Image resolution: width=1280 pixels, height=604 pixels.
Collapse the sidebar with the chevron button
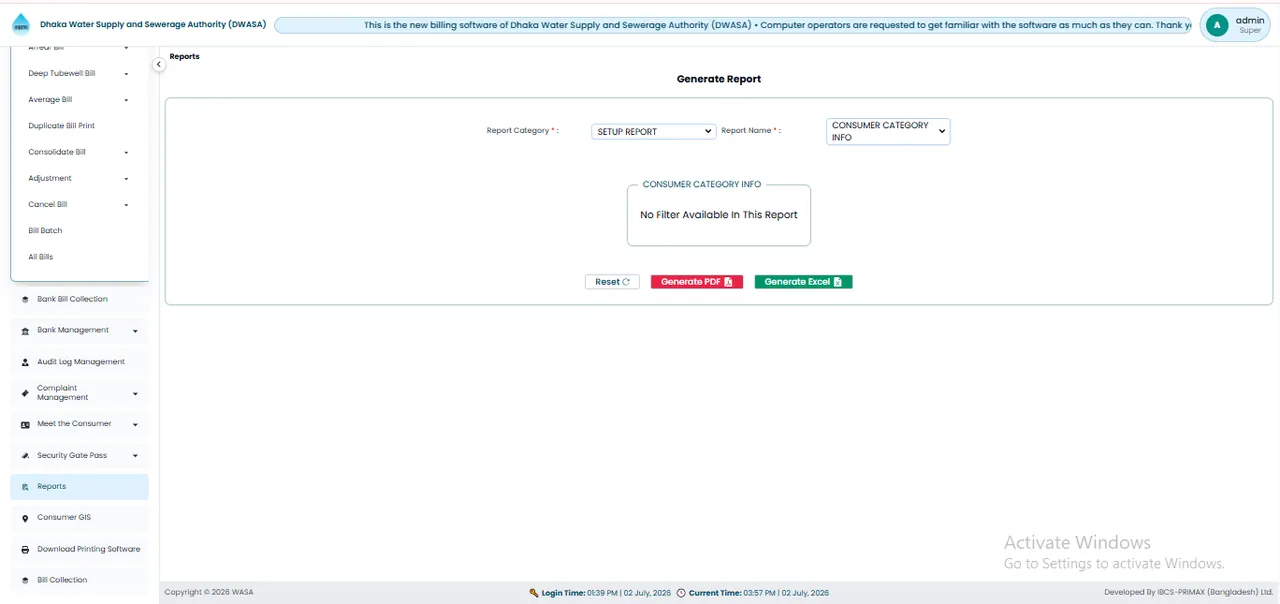pyautogui.click(x=158, y=64)
